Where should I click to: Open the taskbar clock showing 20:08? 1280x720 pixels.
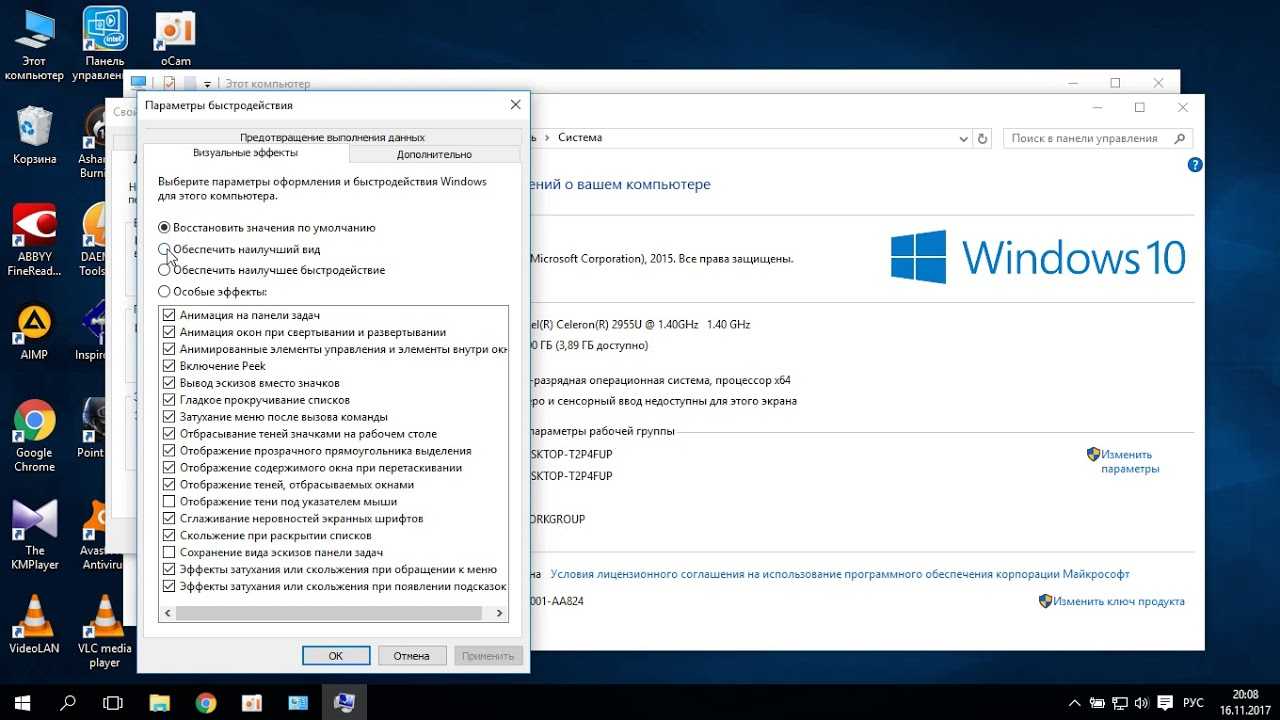[1244, 702]
